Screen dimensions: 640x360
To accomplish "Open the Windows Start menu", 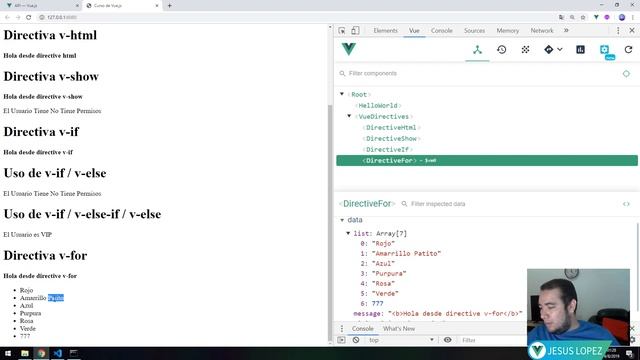I will click(8, 353).
